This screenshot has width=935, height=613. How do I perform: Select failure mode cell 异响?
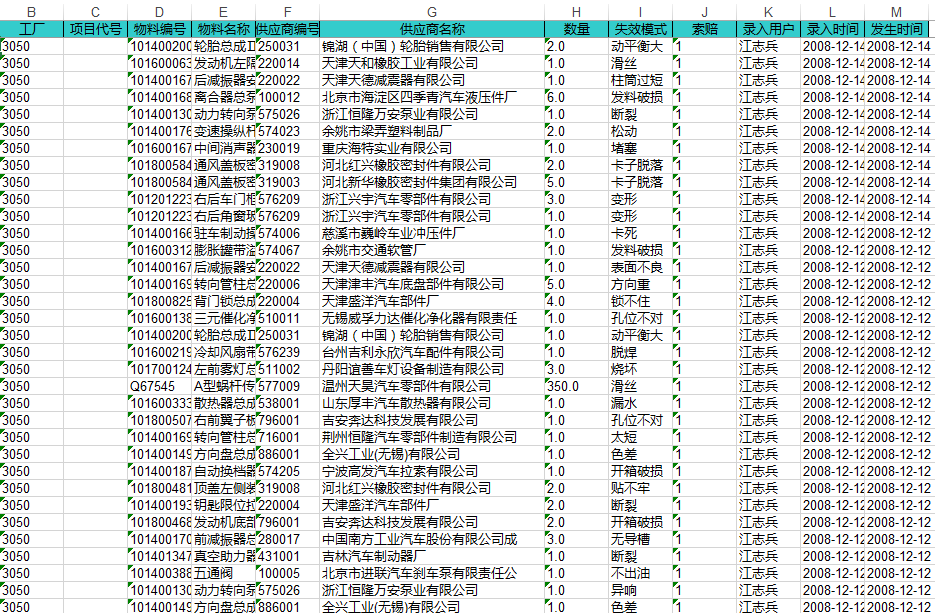tap(640, 590)
